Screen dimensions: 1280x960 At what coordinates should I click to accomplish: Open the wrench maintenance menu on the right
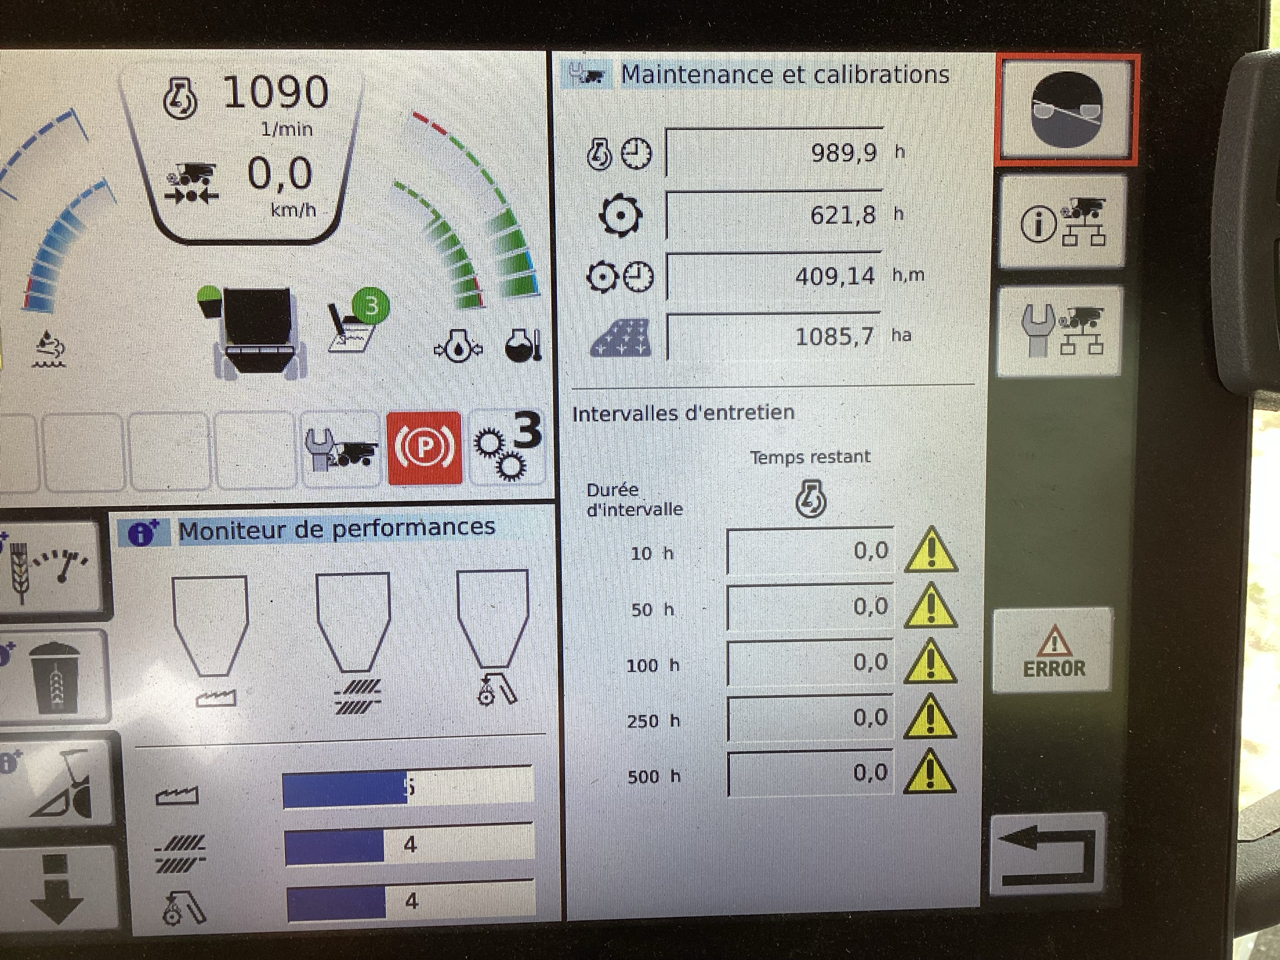point(1062,331)
